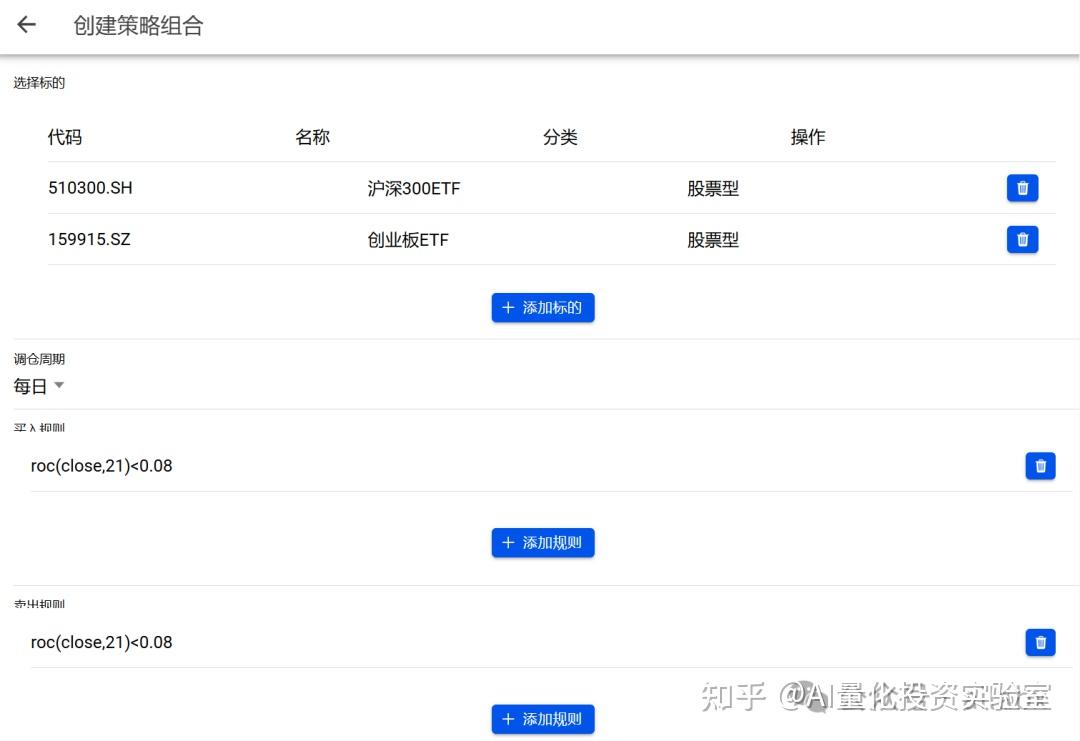Viewport: 1080px width, 741px height.
Task: Click the 添加规则 button under 买入规则
Action: 543,542
